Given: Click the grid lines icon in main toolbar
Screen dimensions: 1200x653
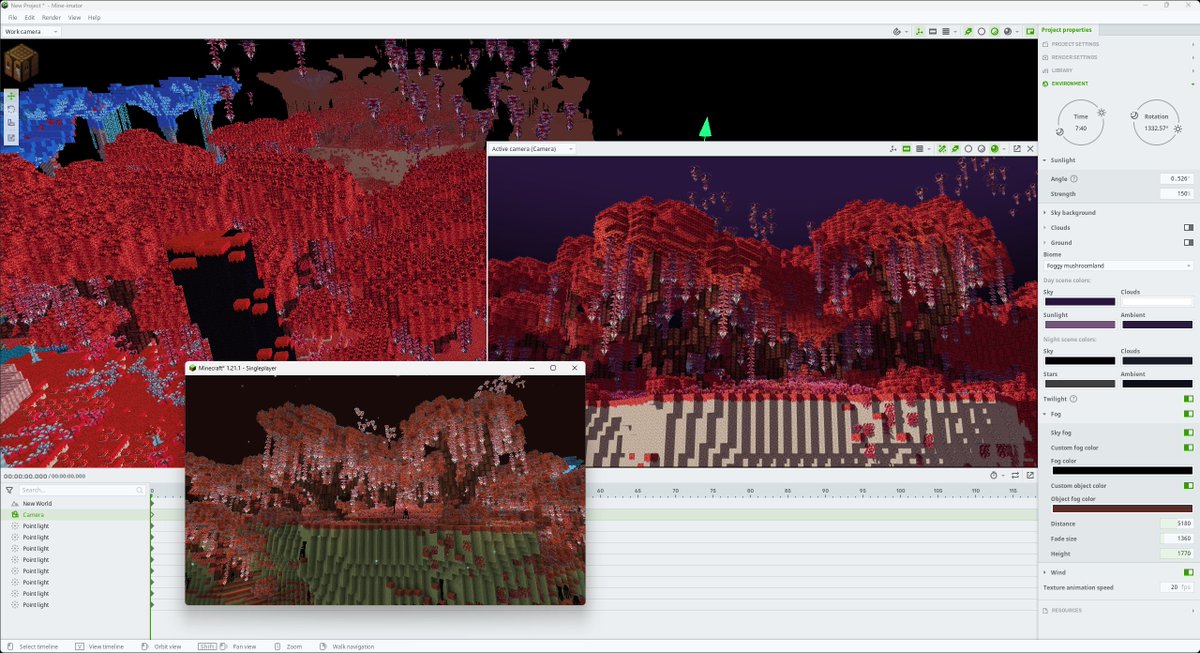Looking at the screenshot, I should [x=946, y=32].
